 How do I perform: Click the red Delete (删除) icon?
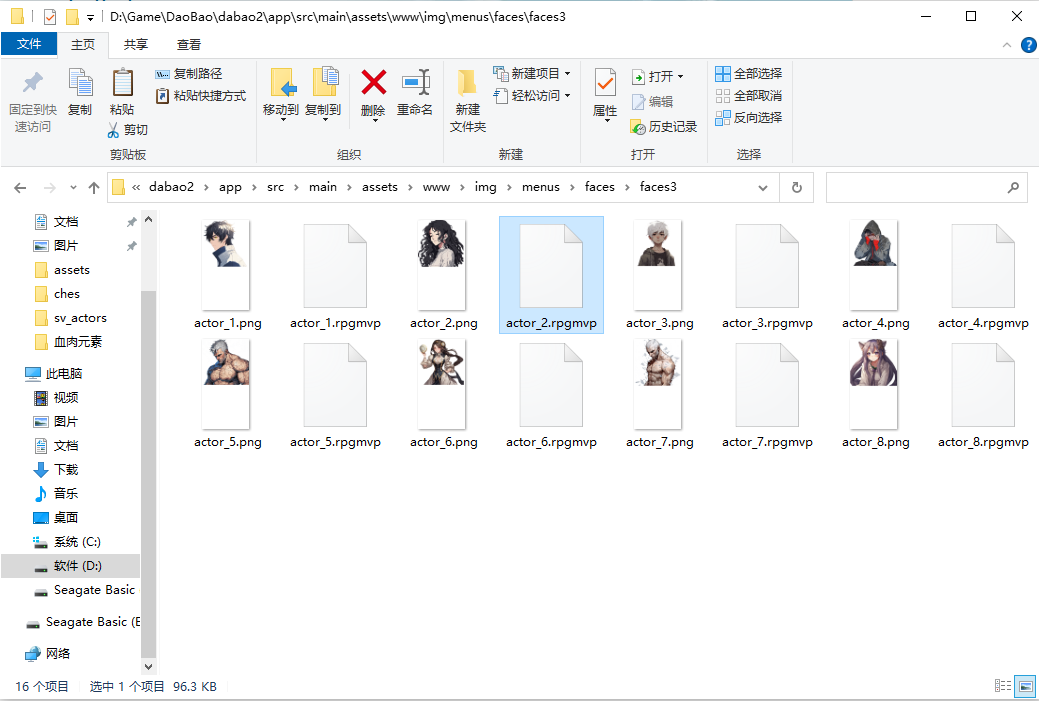(374, 83)
